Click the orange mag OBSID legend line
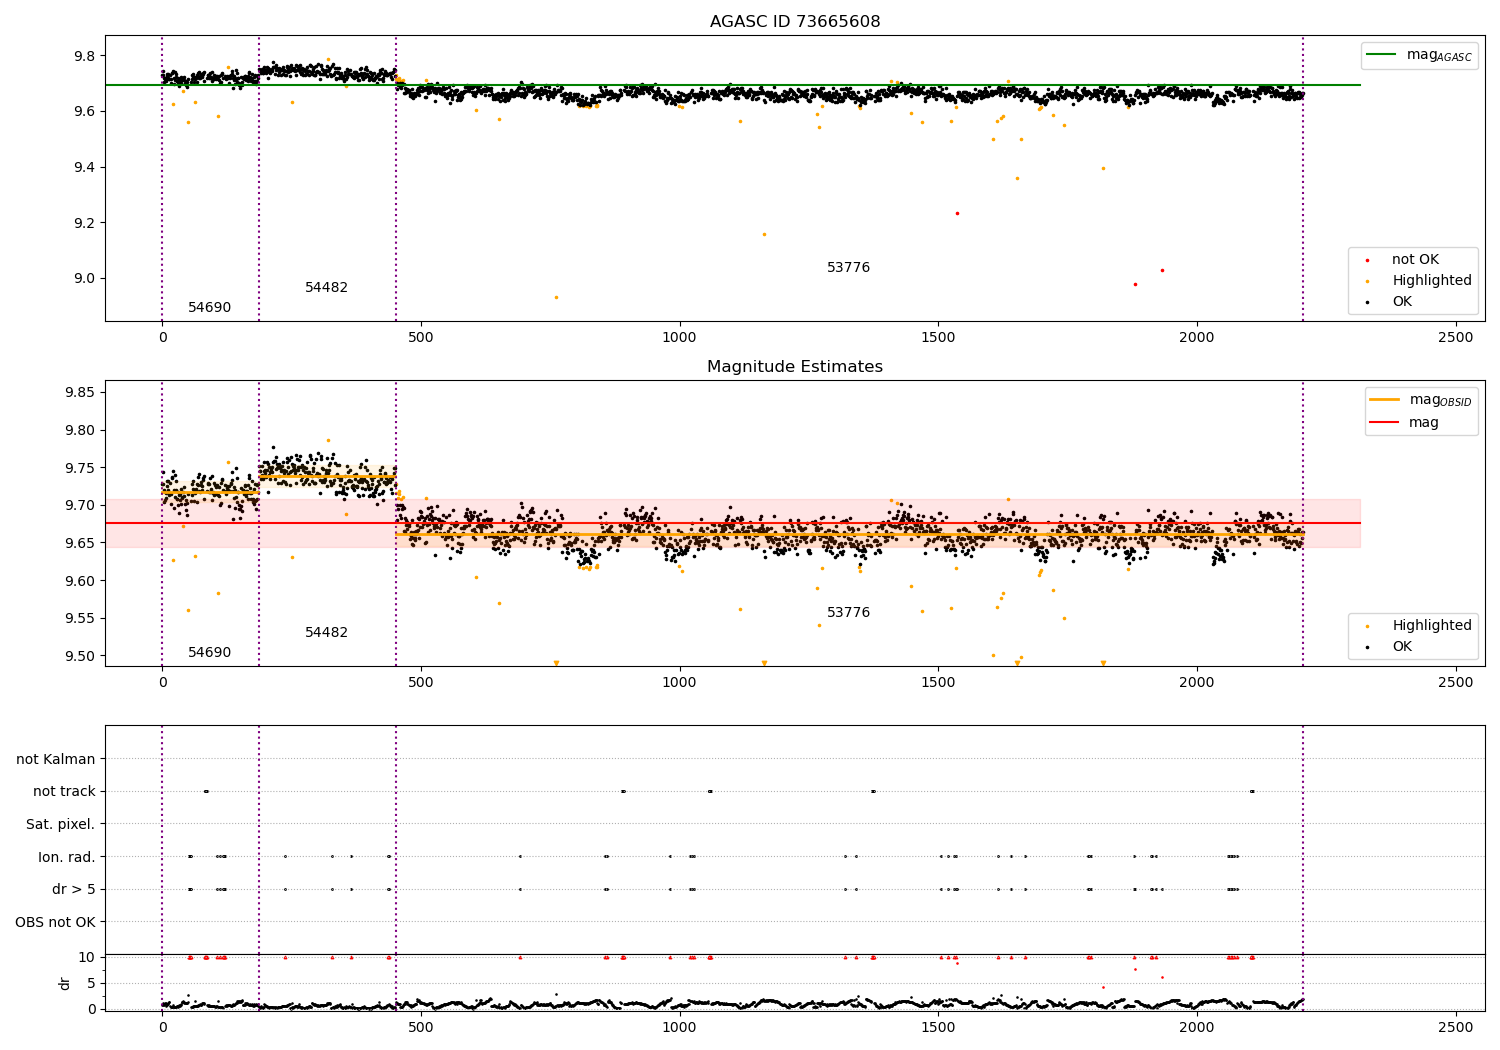The width and height of the screenshot is (1500, 1050). pos(1385,399)
